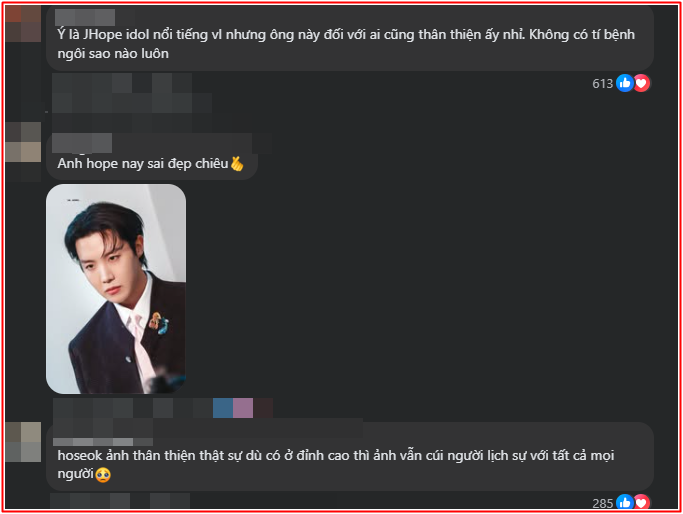
Task: Select the 'Anh hope nay sai đẹp chiêu' comment
Action: click(x=152, y=156)
